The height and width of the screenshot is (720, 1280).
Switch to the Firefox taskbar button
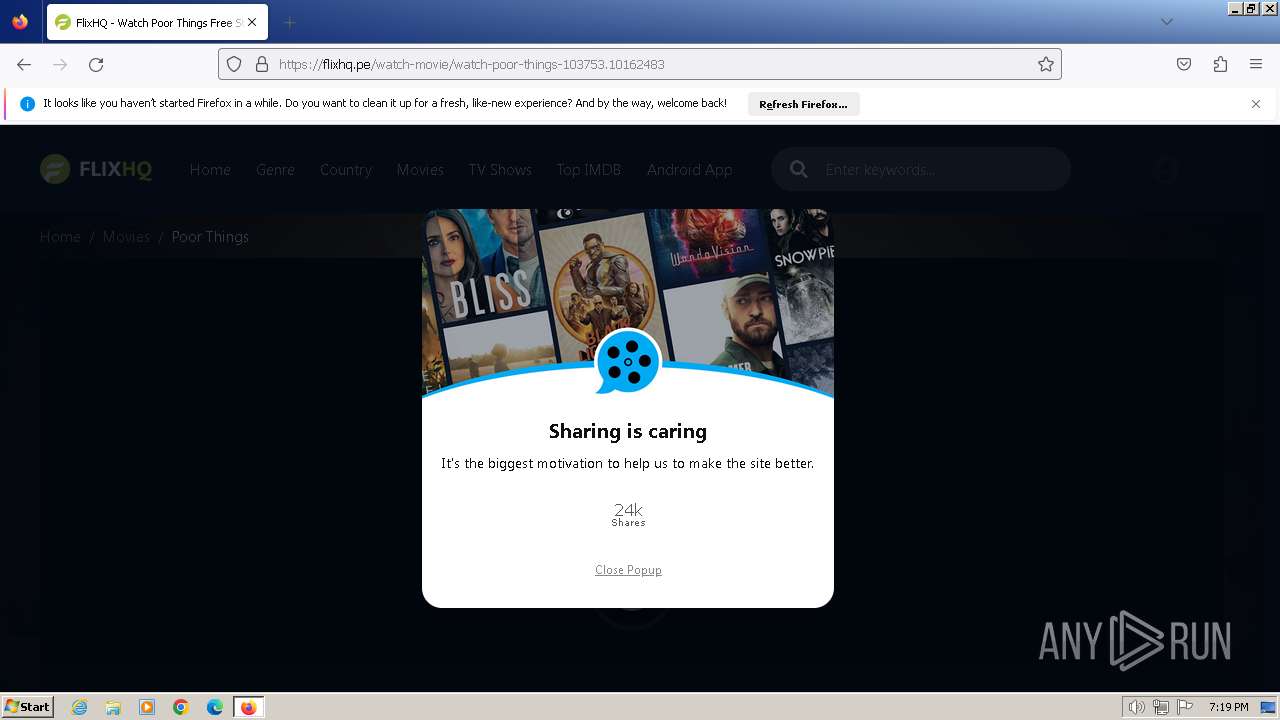point(248,707)
